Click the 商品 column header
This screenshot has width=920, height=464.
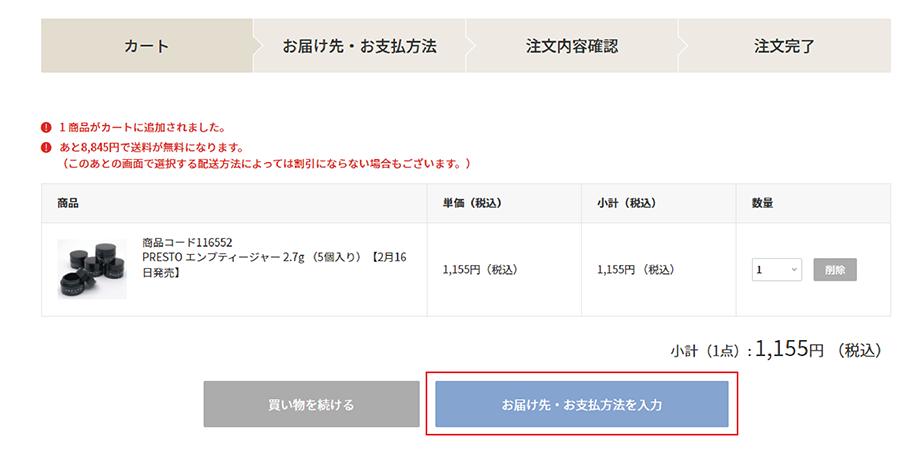(x=69, y=203)
